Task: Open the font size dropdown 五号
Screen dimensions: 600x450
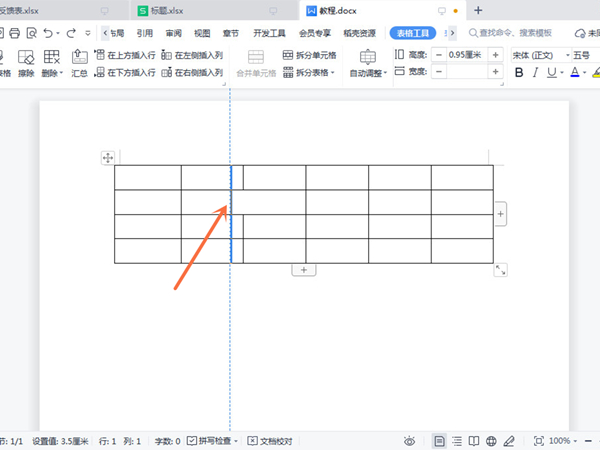Action: point(586,55)
